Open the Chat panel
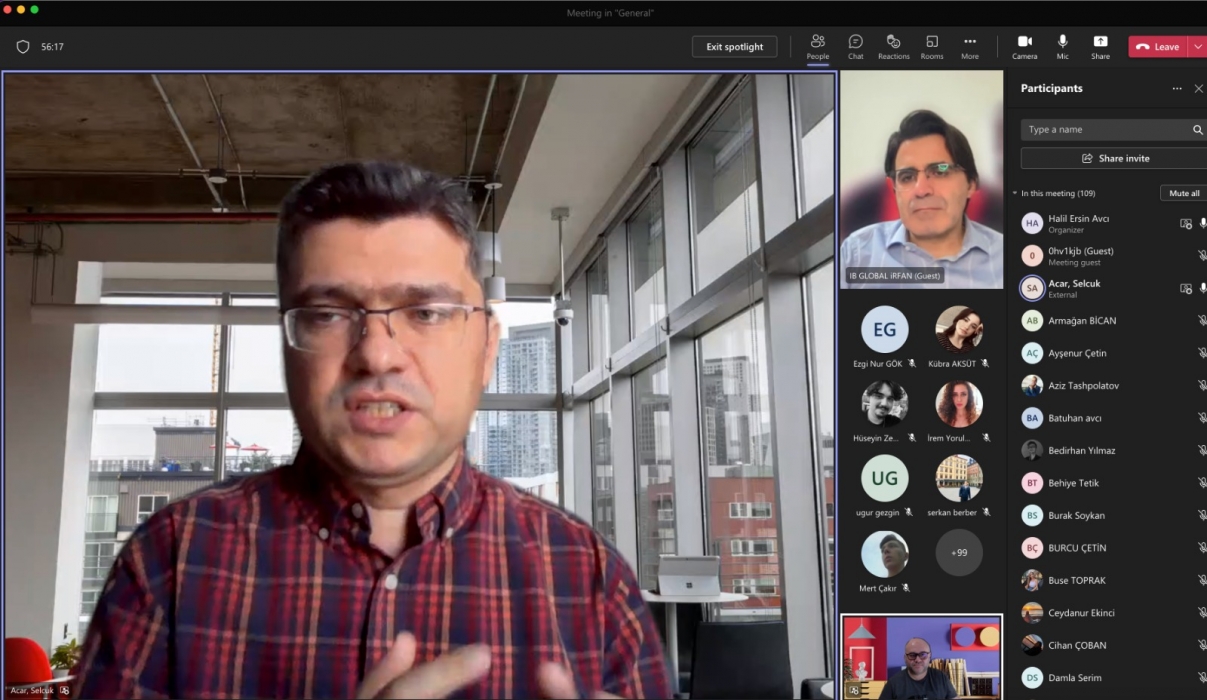The image size is (1207, 700). click(x=855, y=46)
